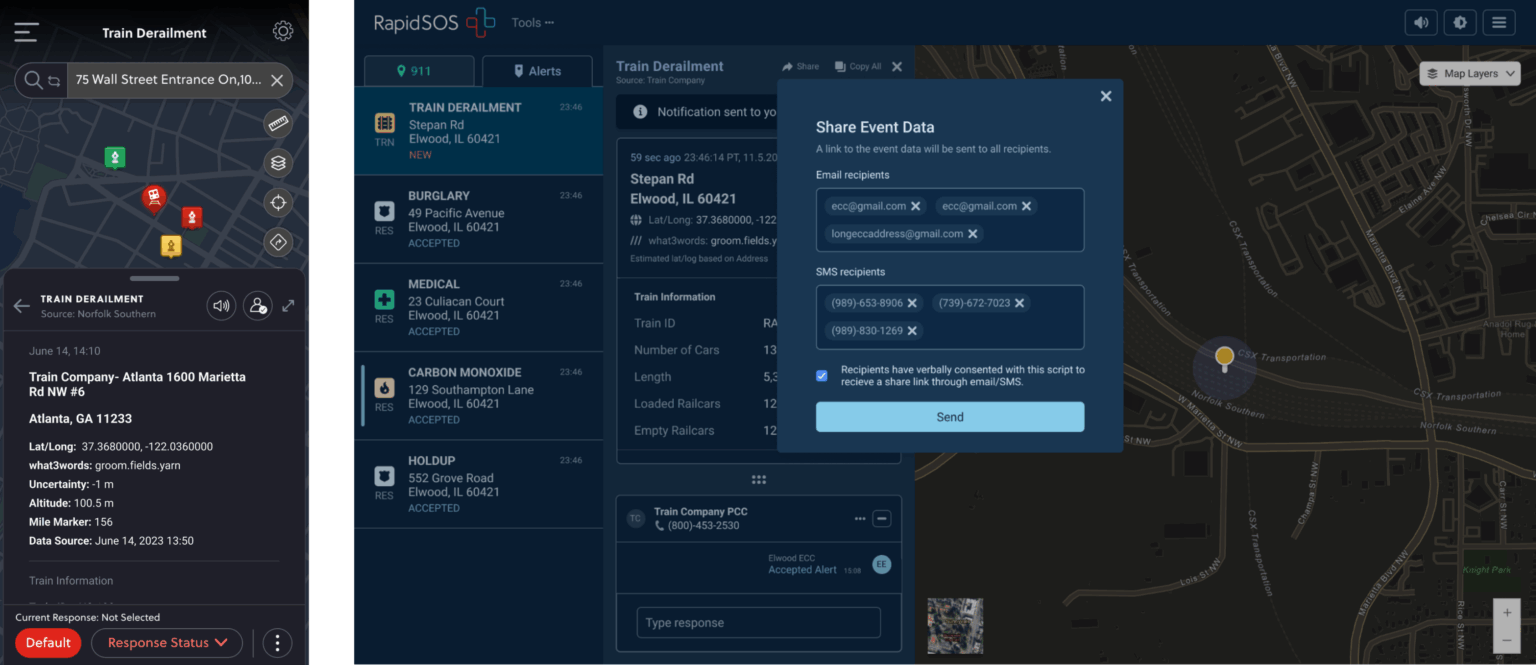Viewport: 1536px width, 665px height.
Task: Toggle the verbal consent checkbox
Action: (822, 376)
